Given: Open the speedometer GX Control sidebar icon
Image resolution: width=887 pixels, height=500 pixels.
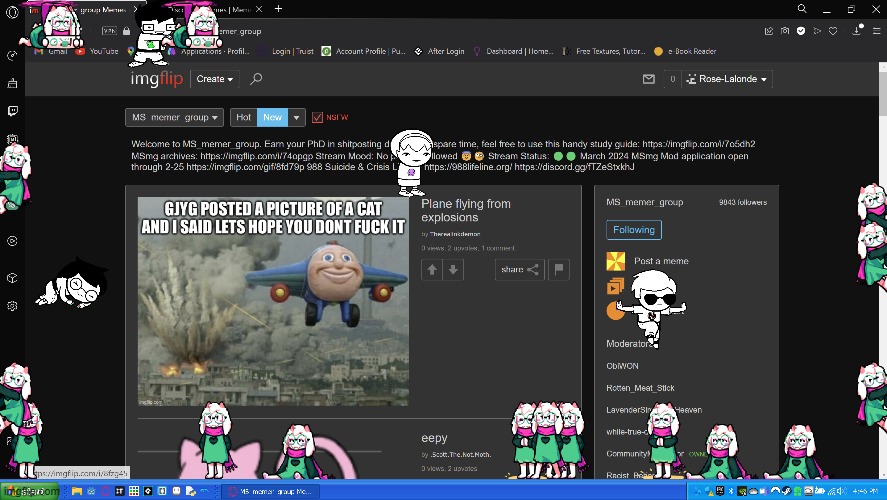Looking at the screenshot, I should pyautogui.click(x=12, y=55).
